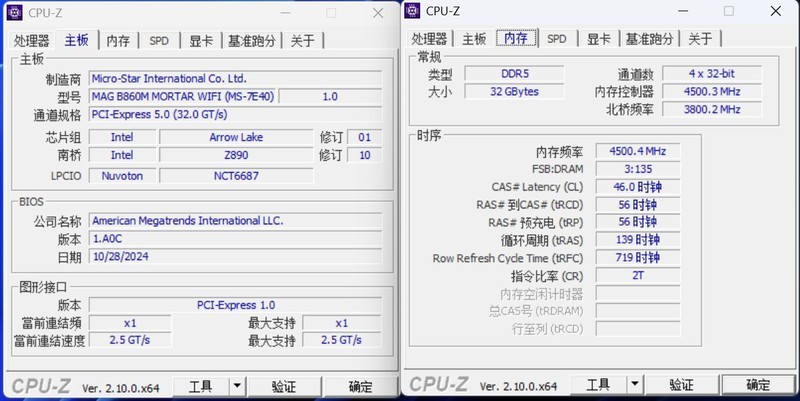The width and height of the screenshot is (800, 401).
Task: Click BIOS date 10/28/2024
Action: pyautogui.click(x=235, y=257)
